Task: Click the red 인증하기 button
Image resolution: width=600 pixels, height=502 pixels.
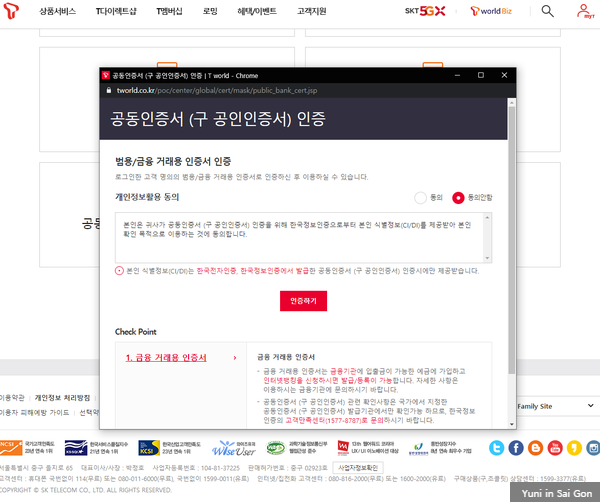Action: (x=303, y=301)
